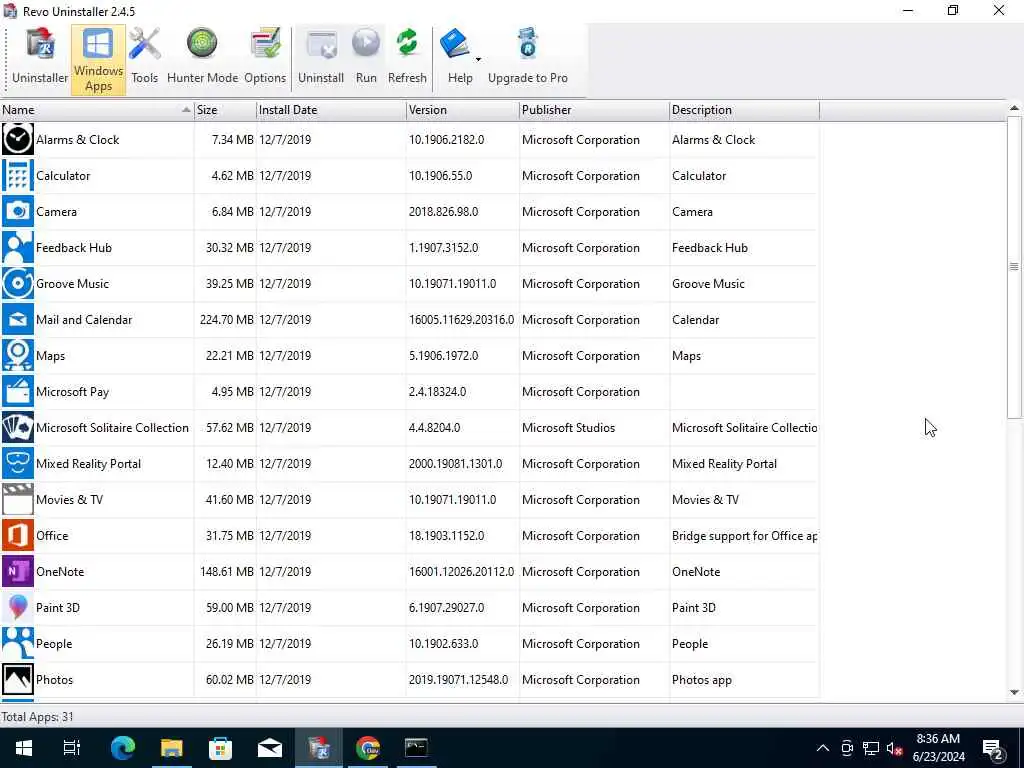Select the Paint 3D app icon

coord(18,607)
